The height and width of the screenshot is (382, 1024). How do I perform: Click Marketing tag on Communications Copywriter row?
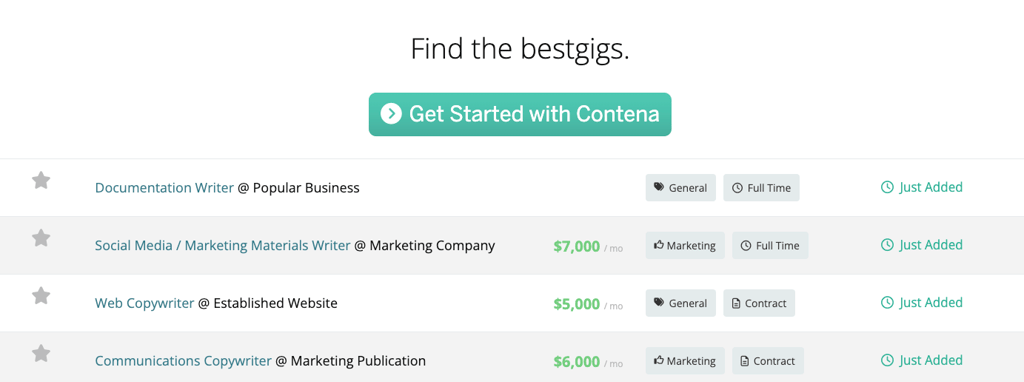685,360
